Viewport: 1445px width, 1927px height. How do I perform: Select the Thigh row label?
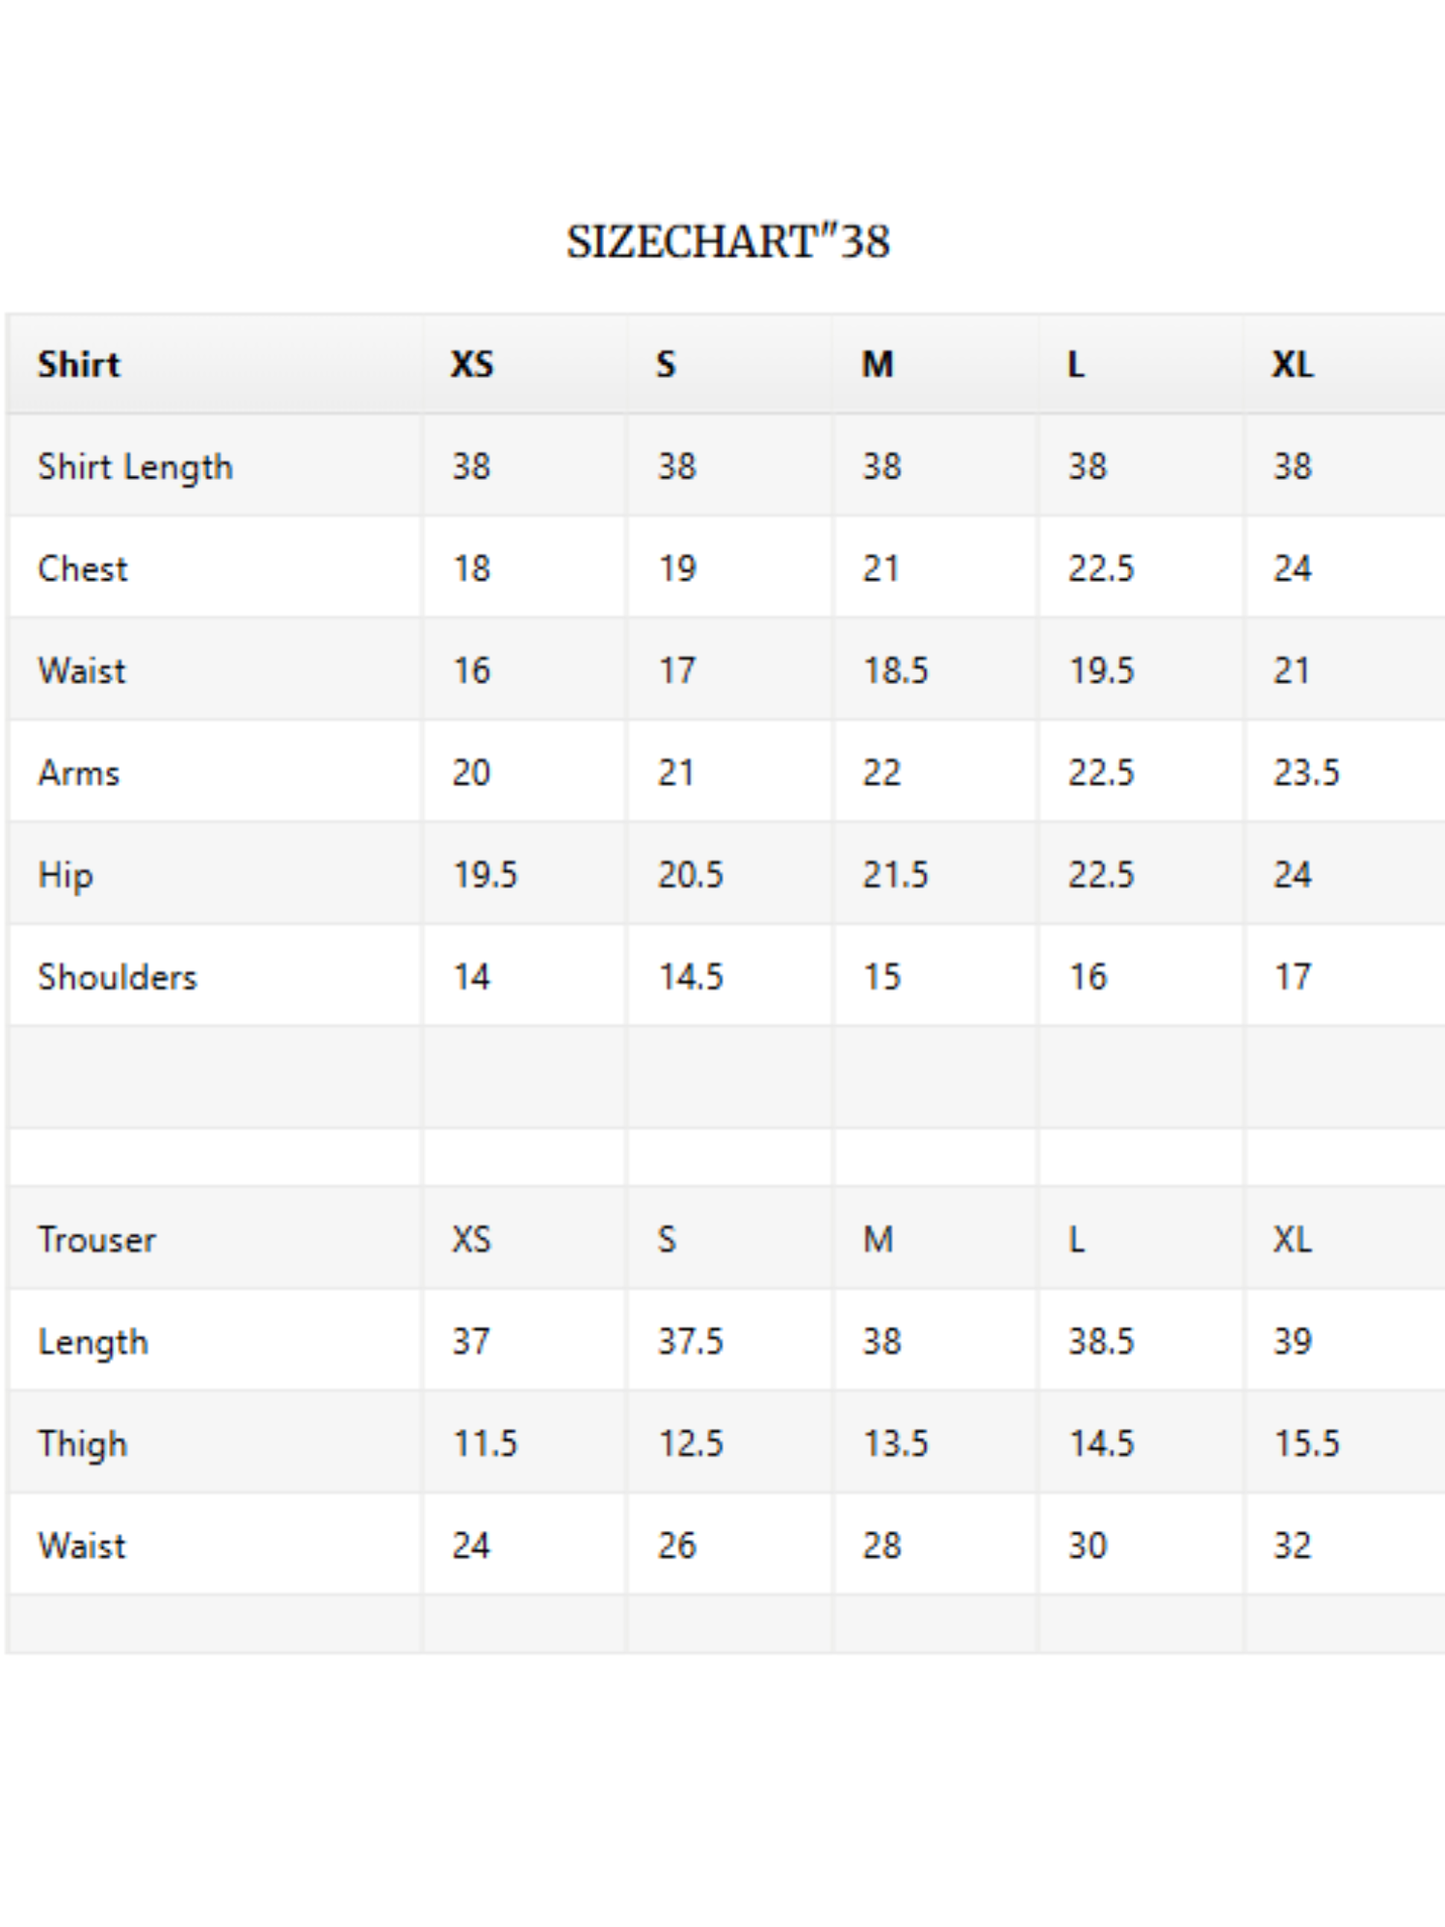(83, 1445)
